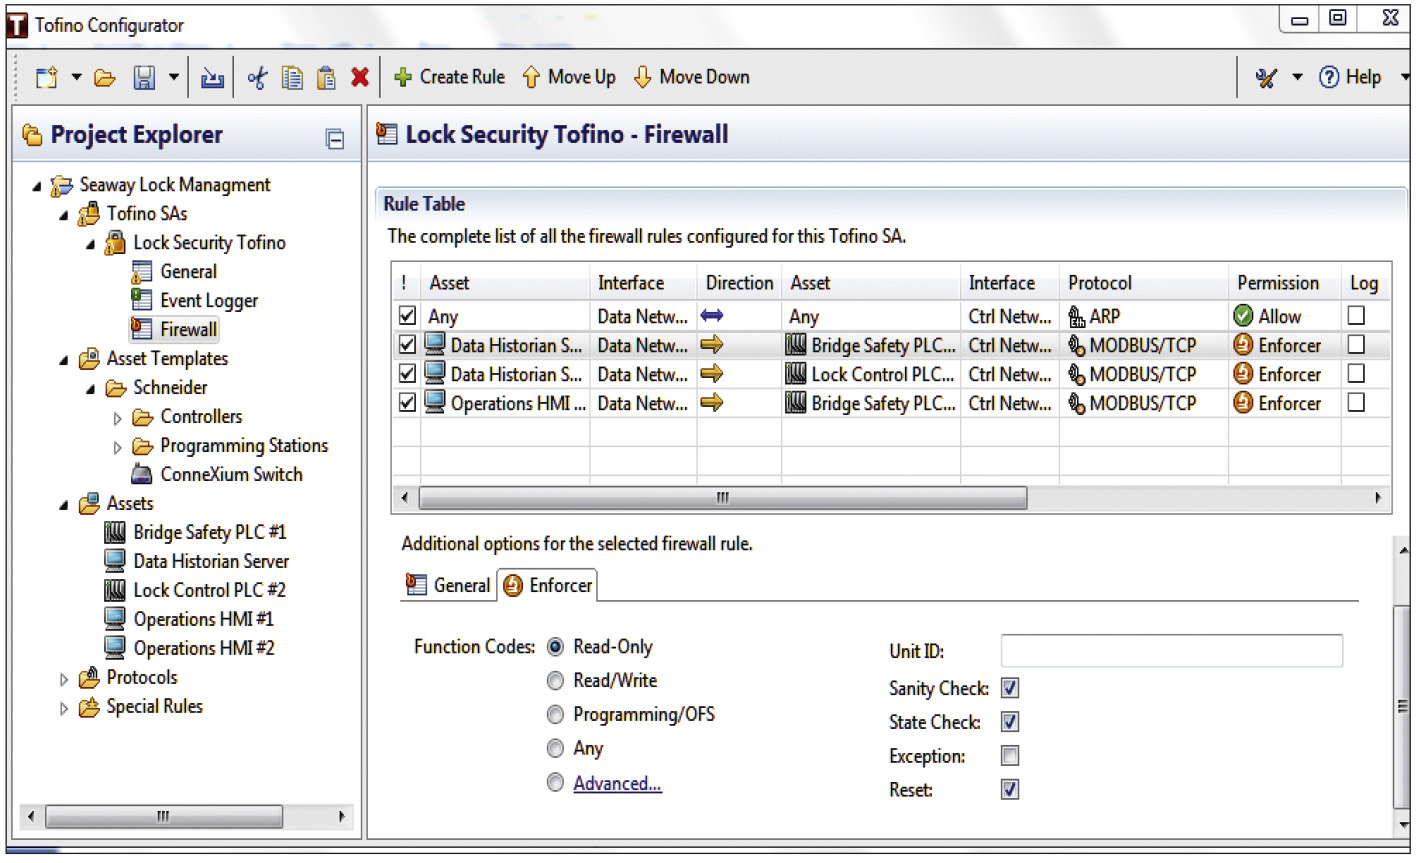
Task: Select the Firewall tree item
Action: [x=174, y=329]
